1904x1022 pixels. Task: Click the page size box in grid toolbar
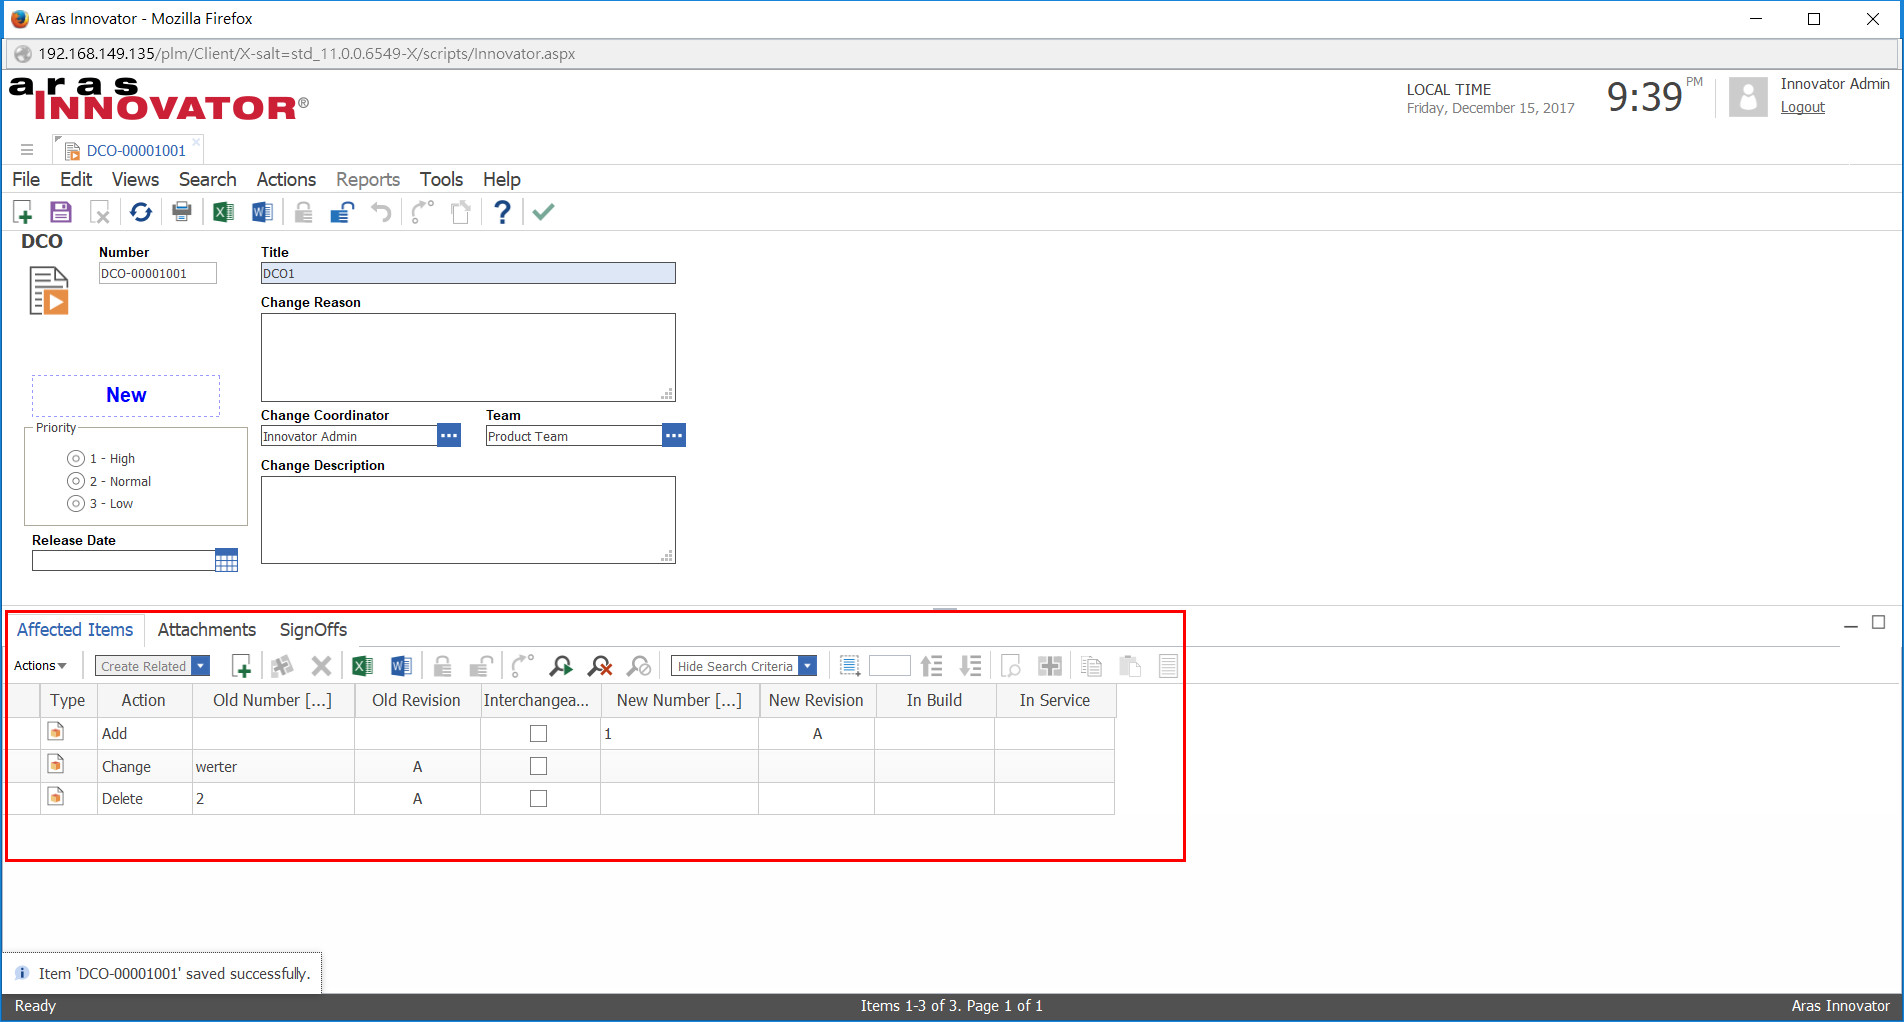click(x=890, y=666)
